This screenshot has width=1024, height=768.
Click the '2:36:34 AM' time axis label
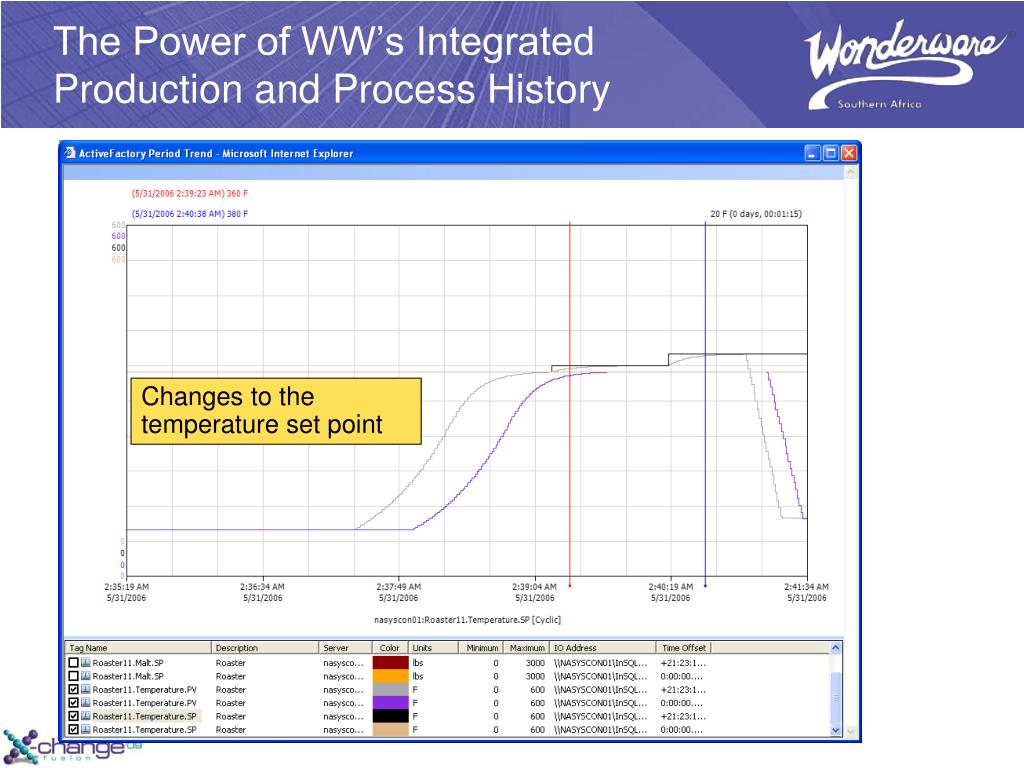263,586
